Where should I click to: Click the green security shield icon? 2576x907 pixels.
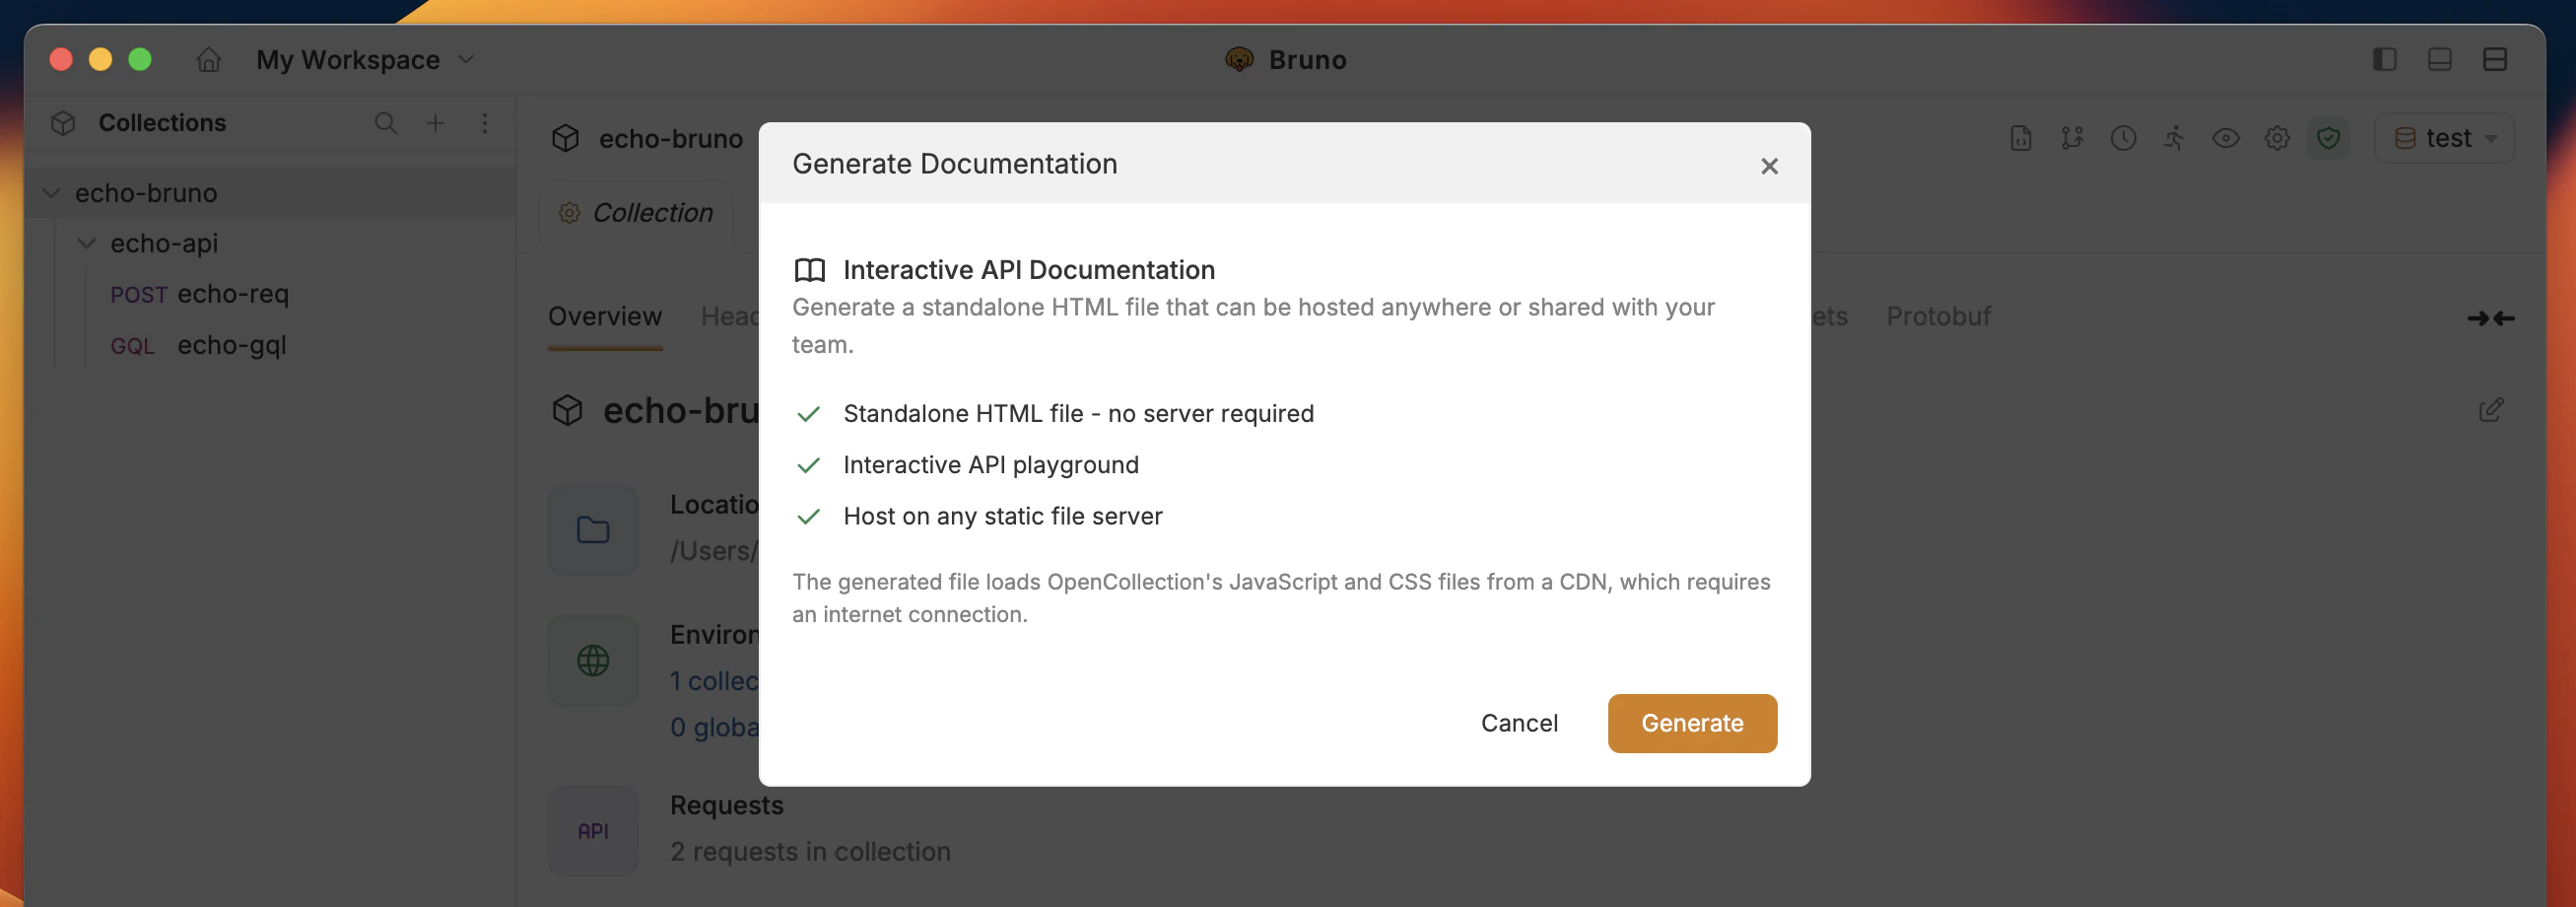(2329, 138)
